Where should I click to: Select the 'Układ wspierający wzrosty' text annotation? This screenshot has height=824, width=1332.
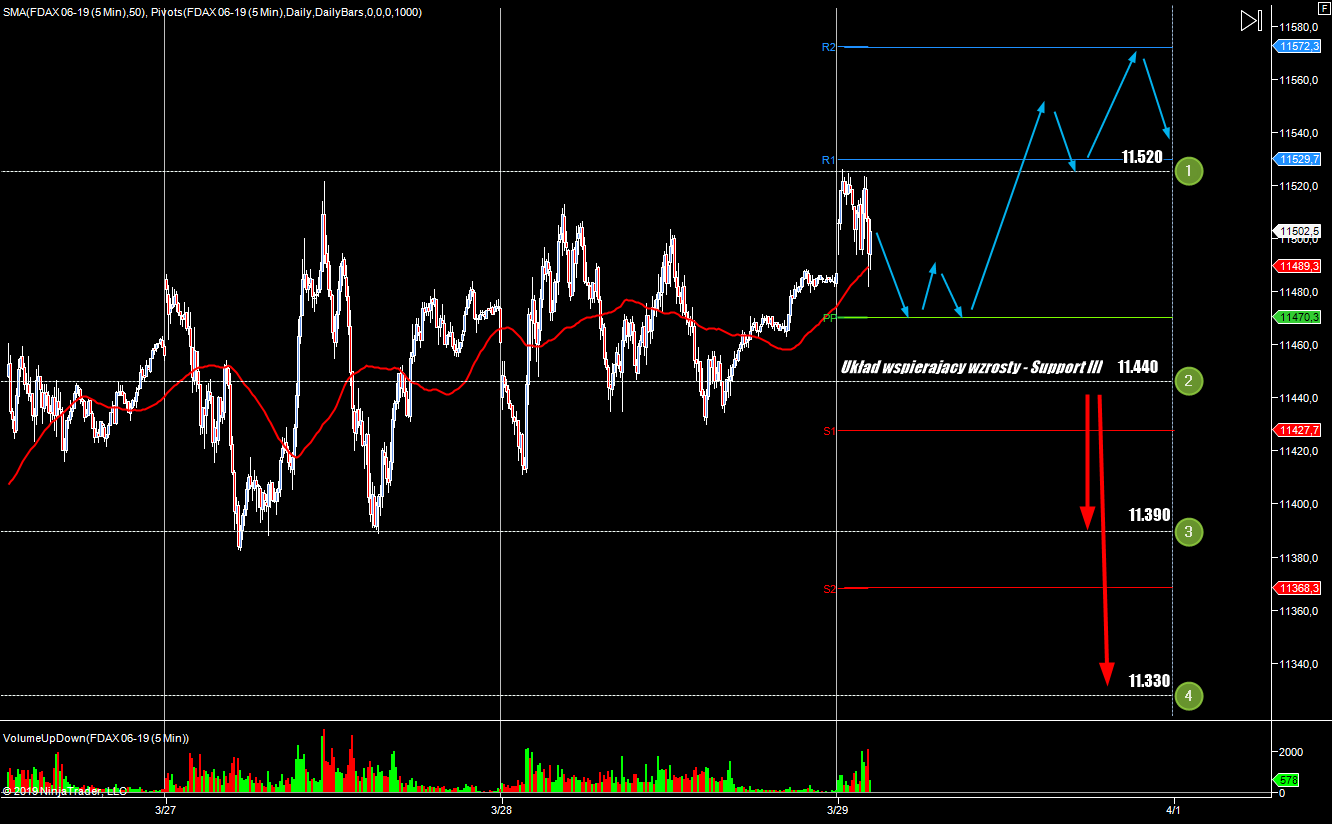coord(971,367)
